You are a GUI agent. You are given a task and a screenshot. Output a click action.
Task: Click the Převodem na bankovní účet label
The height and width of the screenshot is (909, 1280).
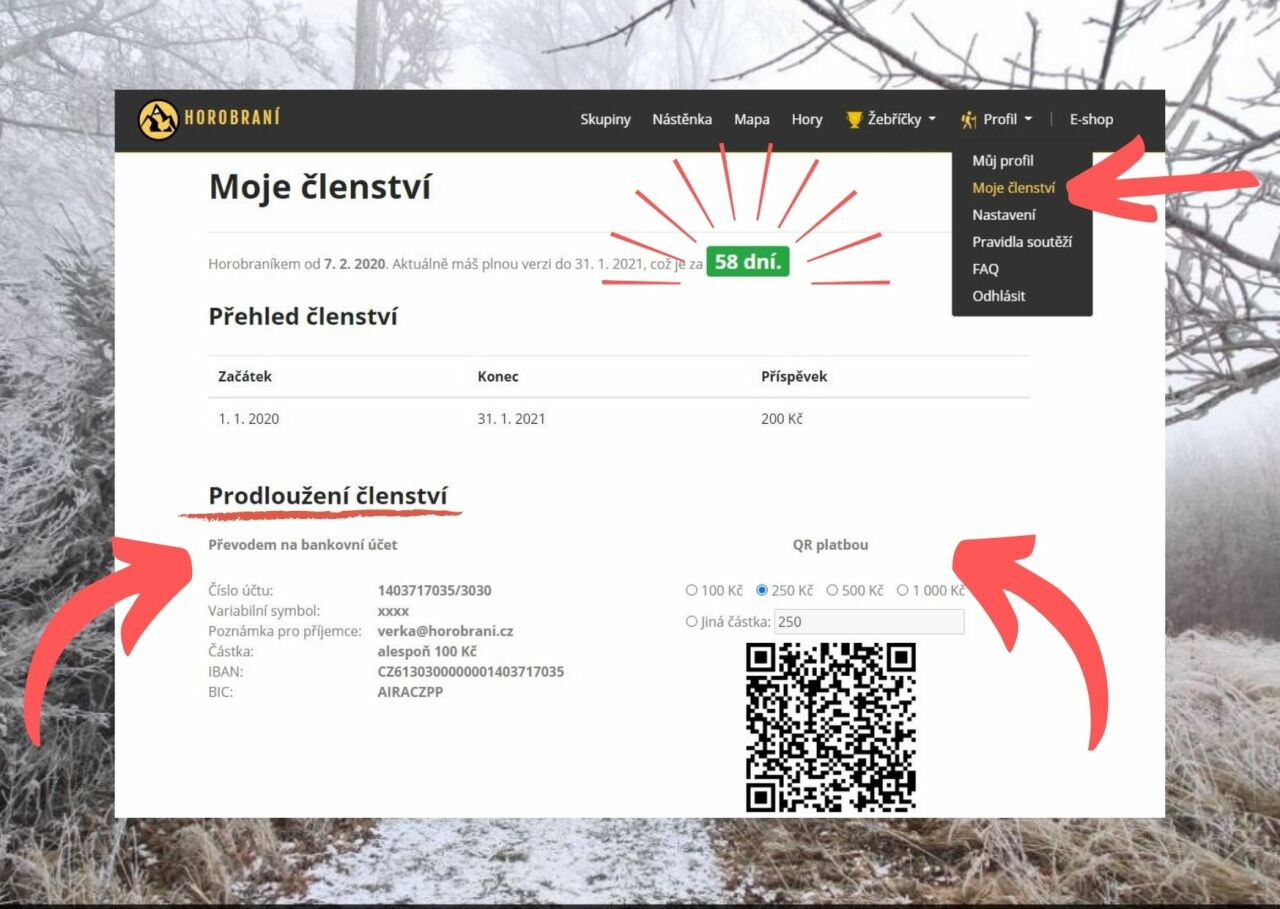point(303,545)
